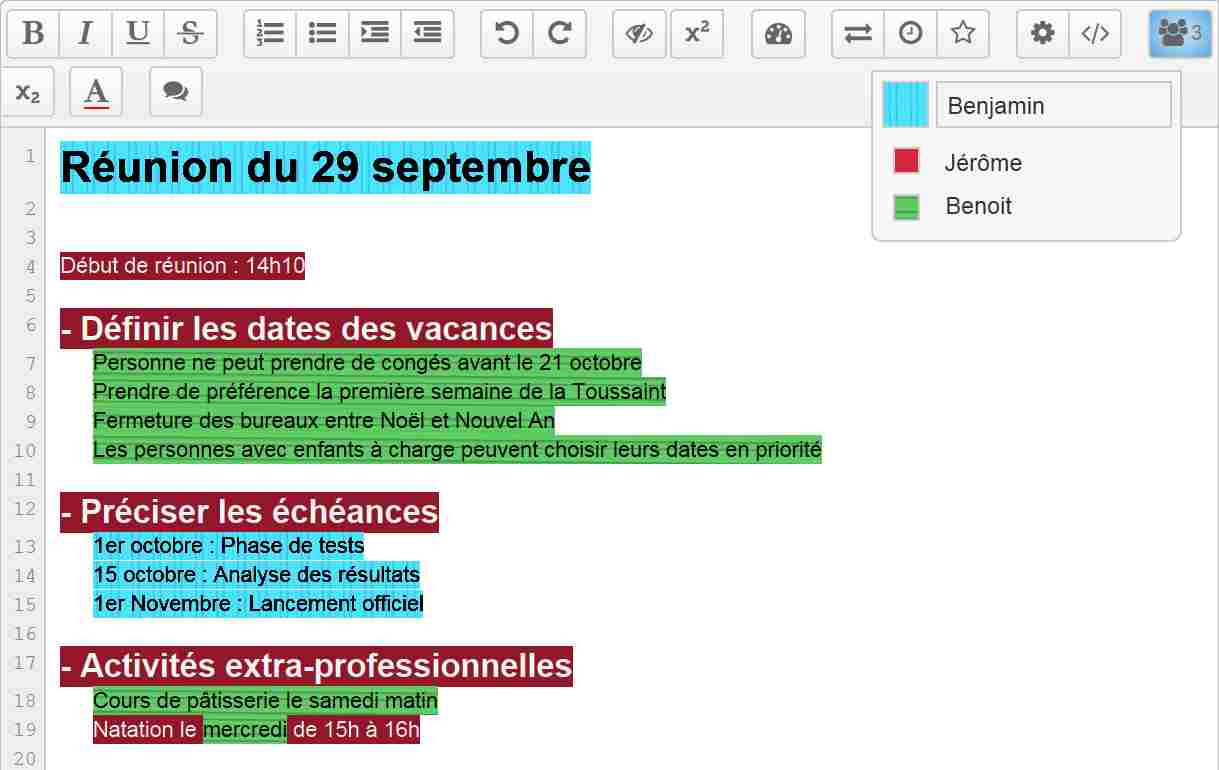Change Benjamin's cyan author color
Image resolution: width=1219 pixels, height=770 pixels.
click(906, 105)
